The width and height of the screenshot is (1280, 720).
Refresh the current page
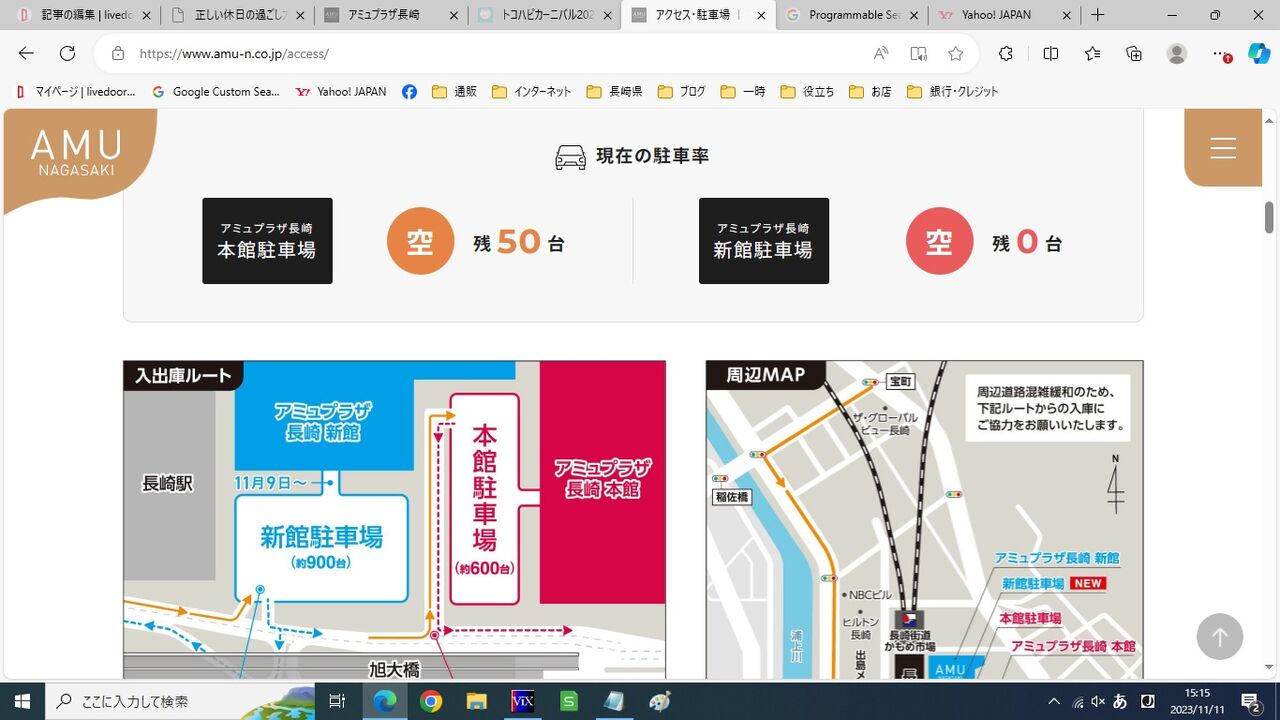[x=67, y=54]
